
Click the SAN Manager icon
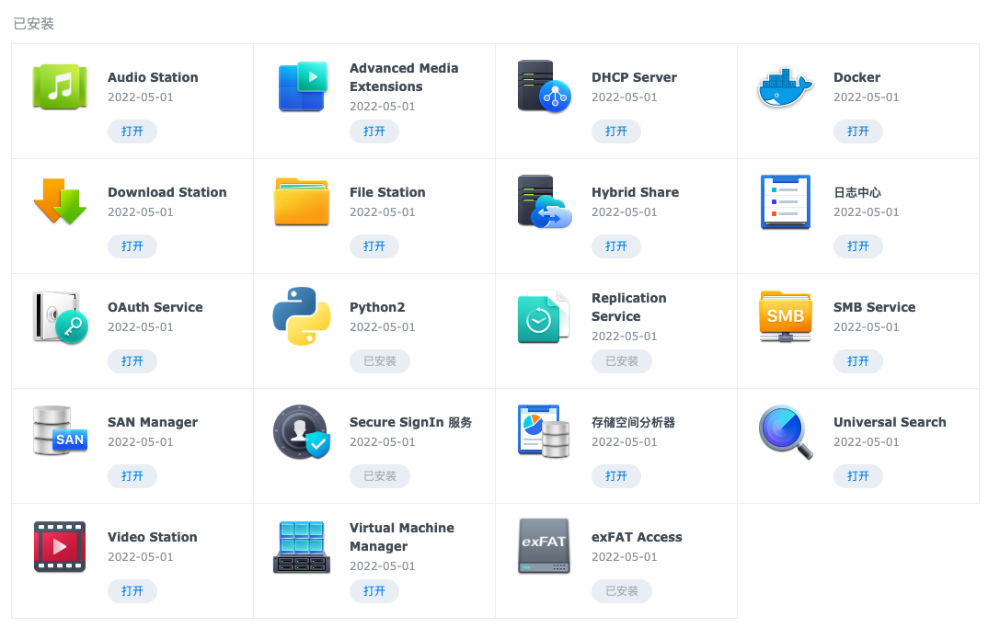click(60, 431)
